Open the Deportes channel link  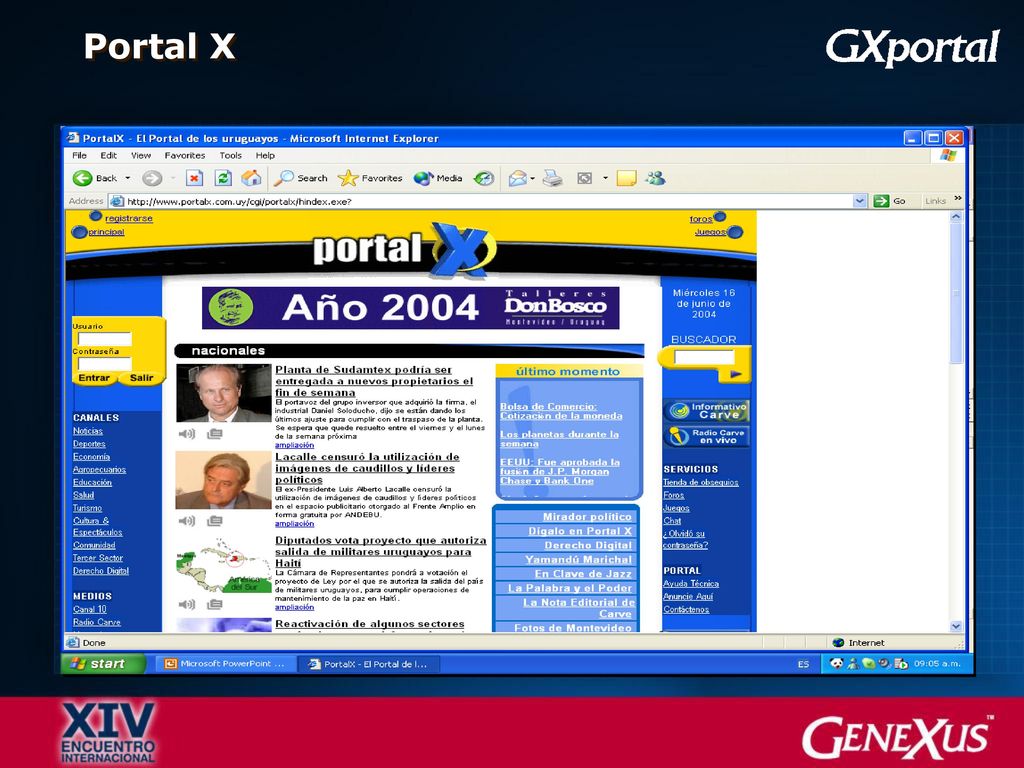click(89, 444)
